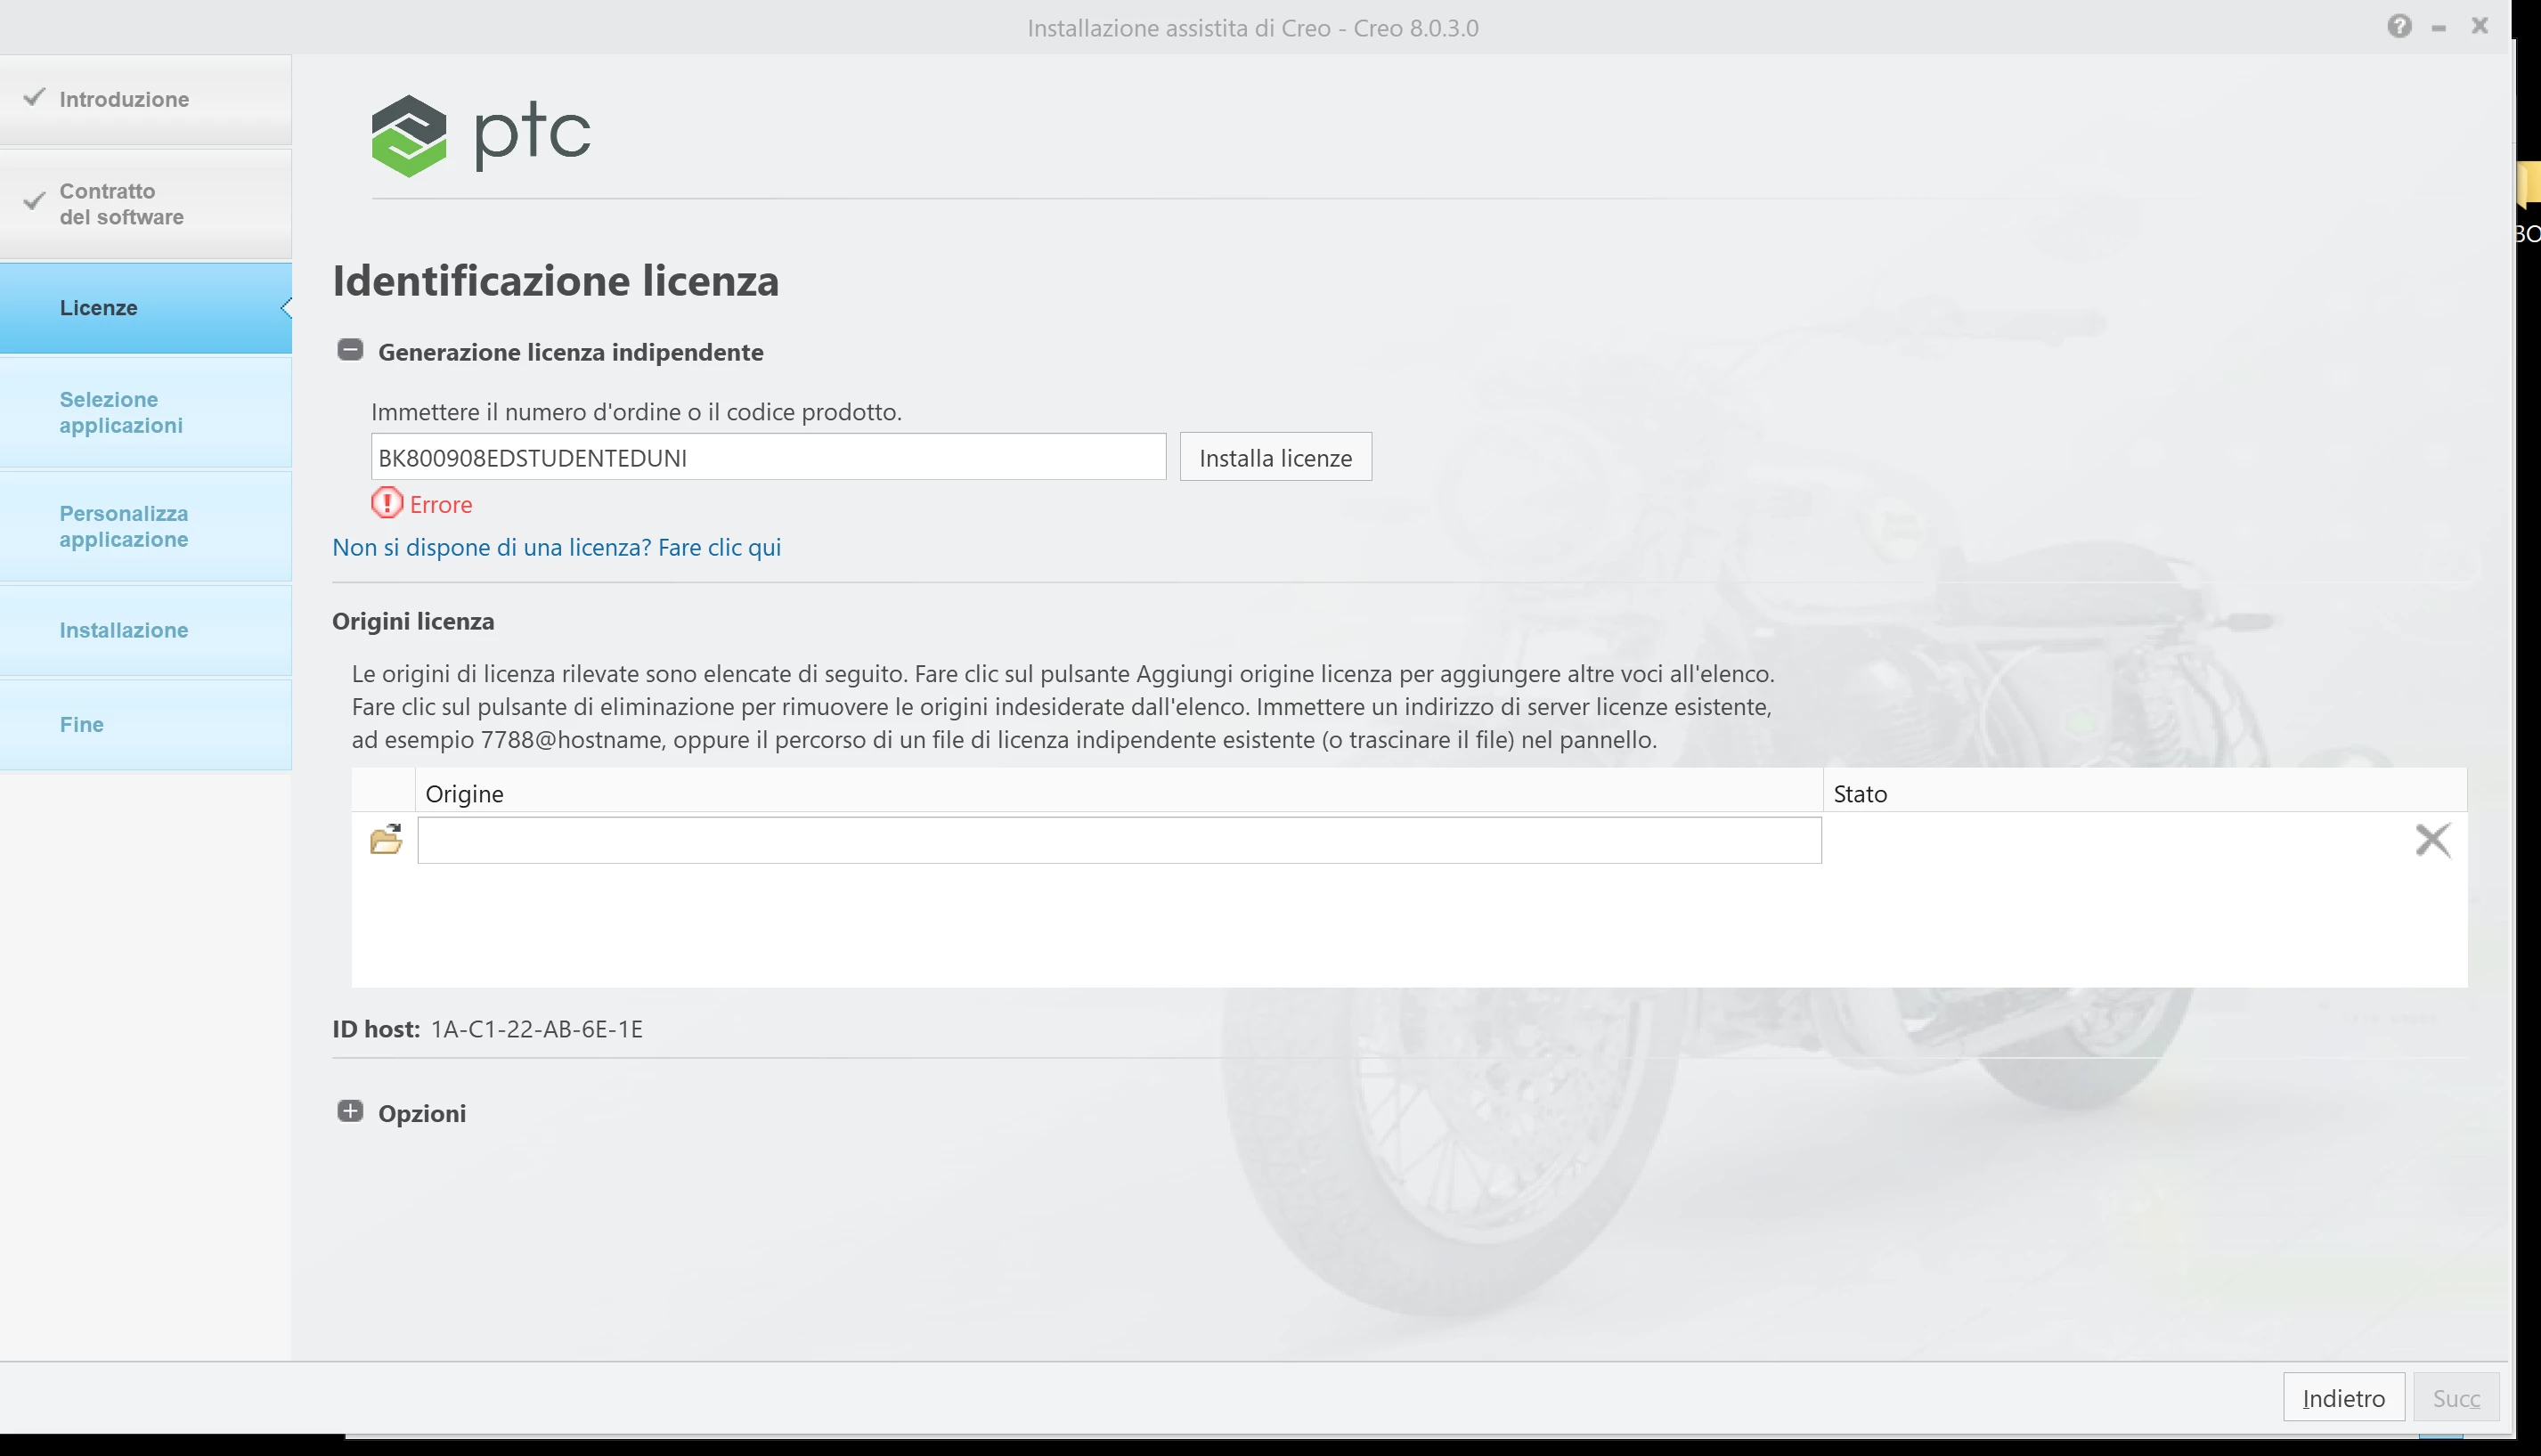2541x1456 pixels.
Task: Open Contratto del software step
Action: (x=121, y=204)
